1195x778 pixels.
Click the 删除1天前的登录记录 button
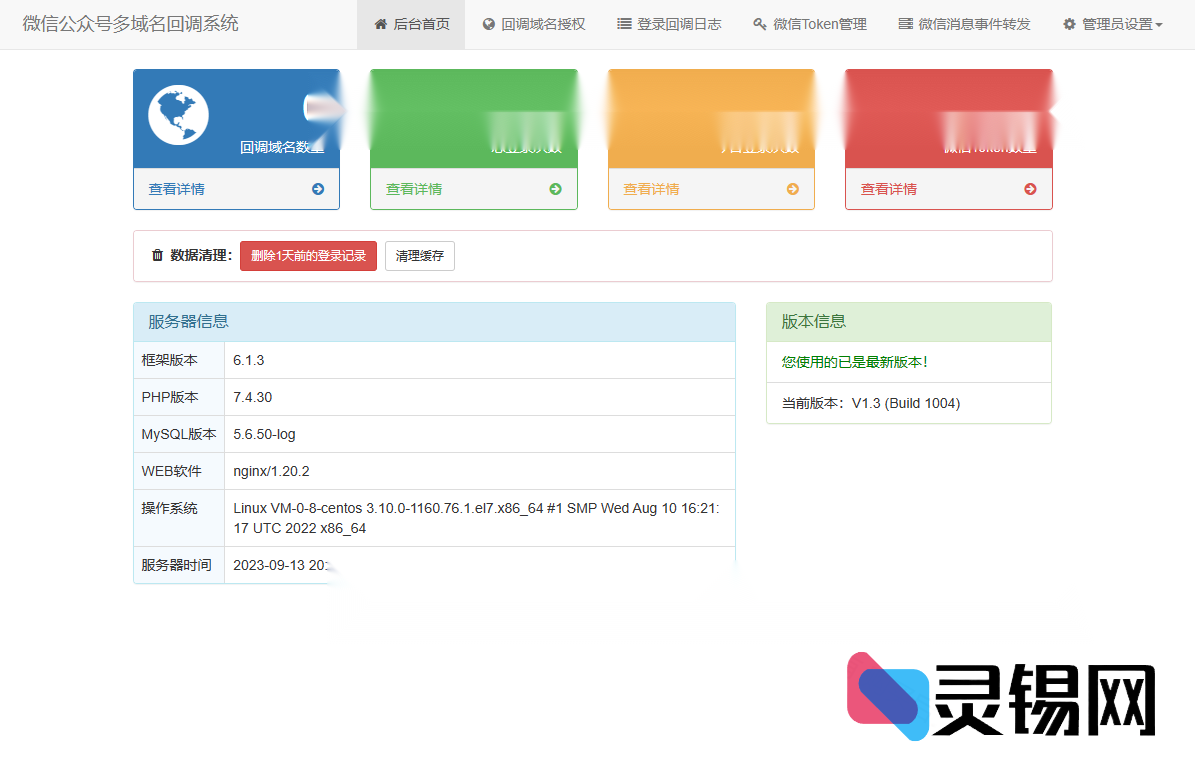pos(308,255)
